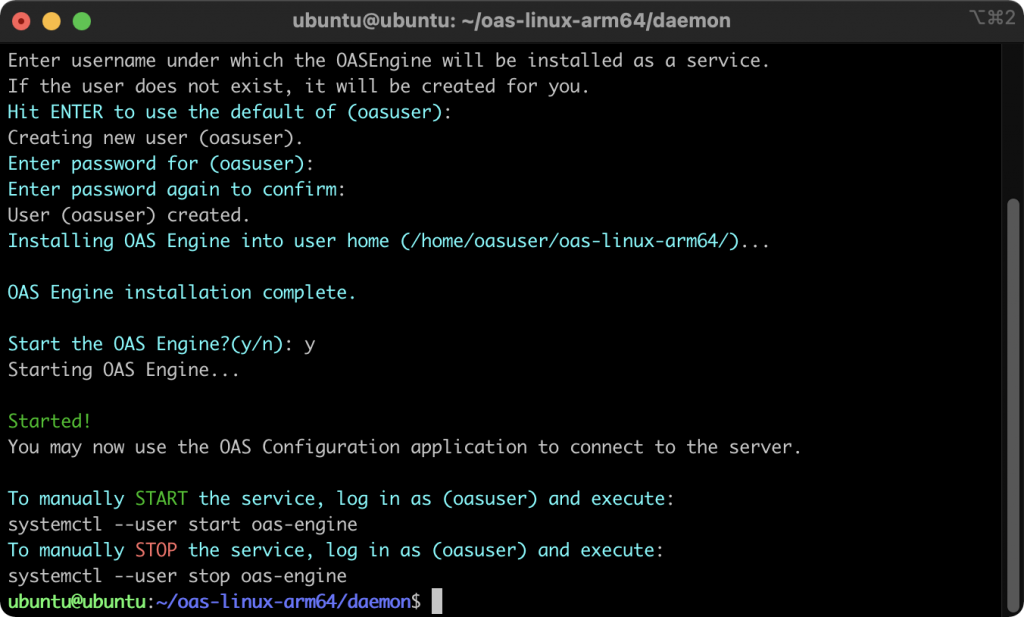
Task: Click the "systemctl --user stop oas-engine" command
Action: pos(177,576)
